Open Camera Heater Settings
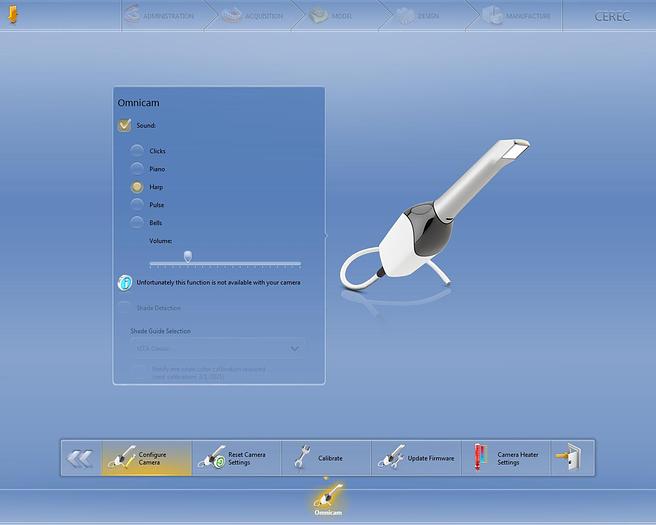656x525 pixels. pos(506,458)
